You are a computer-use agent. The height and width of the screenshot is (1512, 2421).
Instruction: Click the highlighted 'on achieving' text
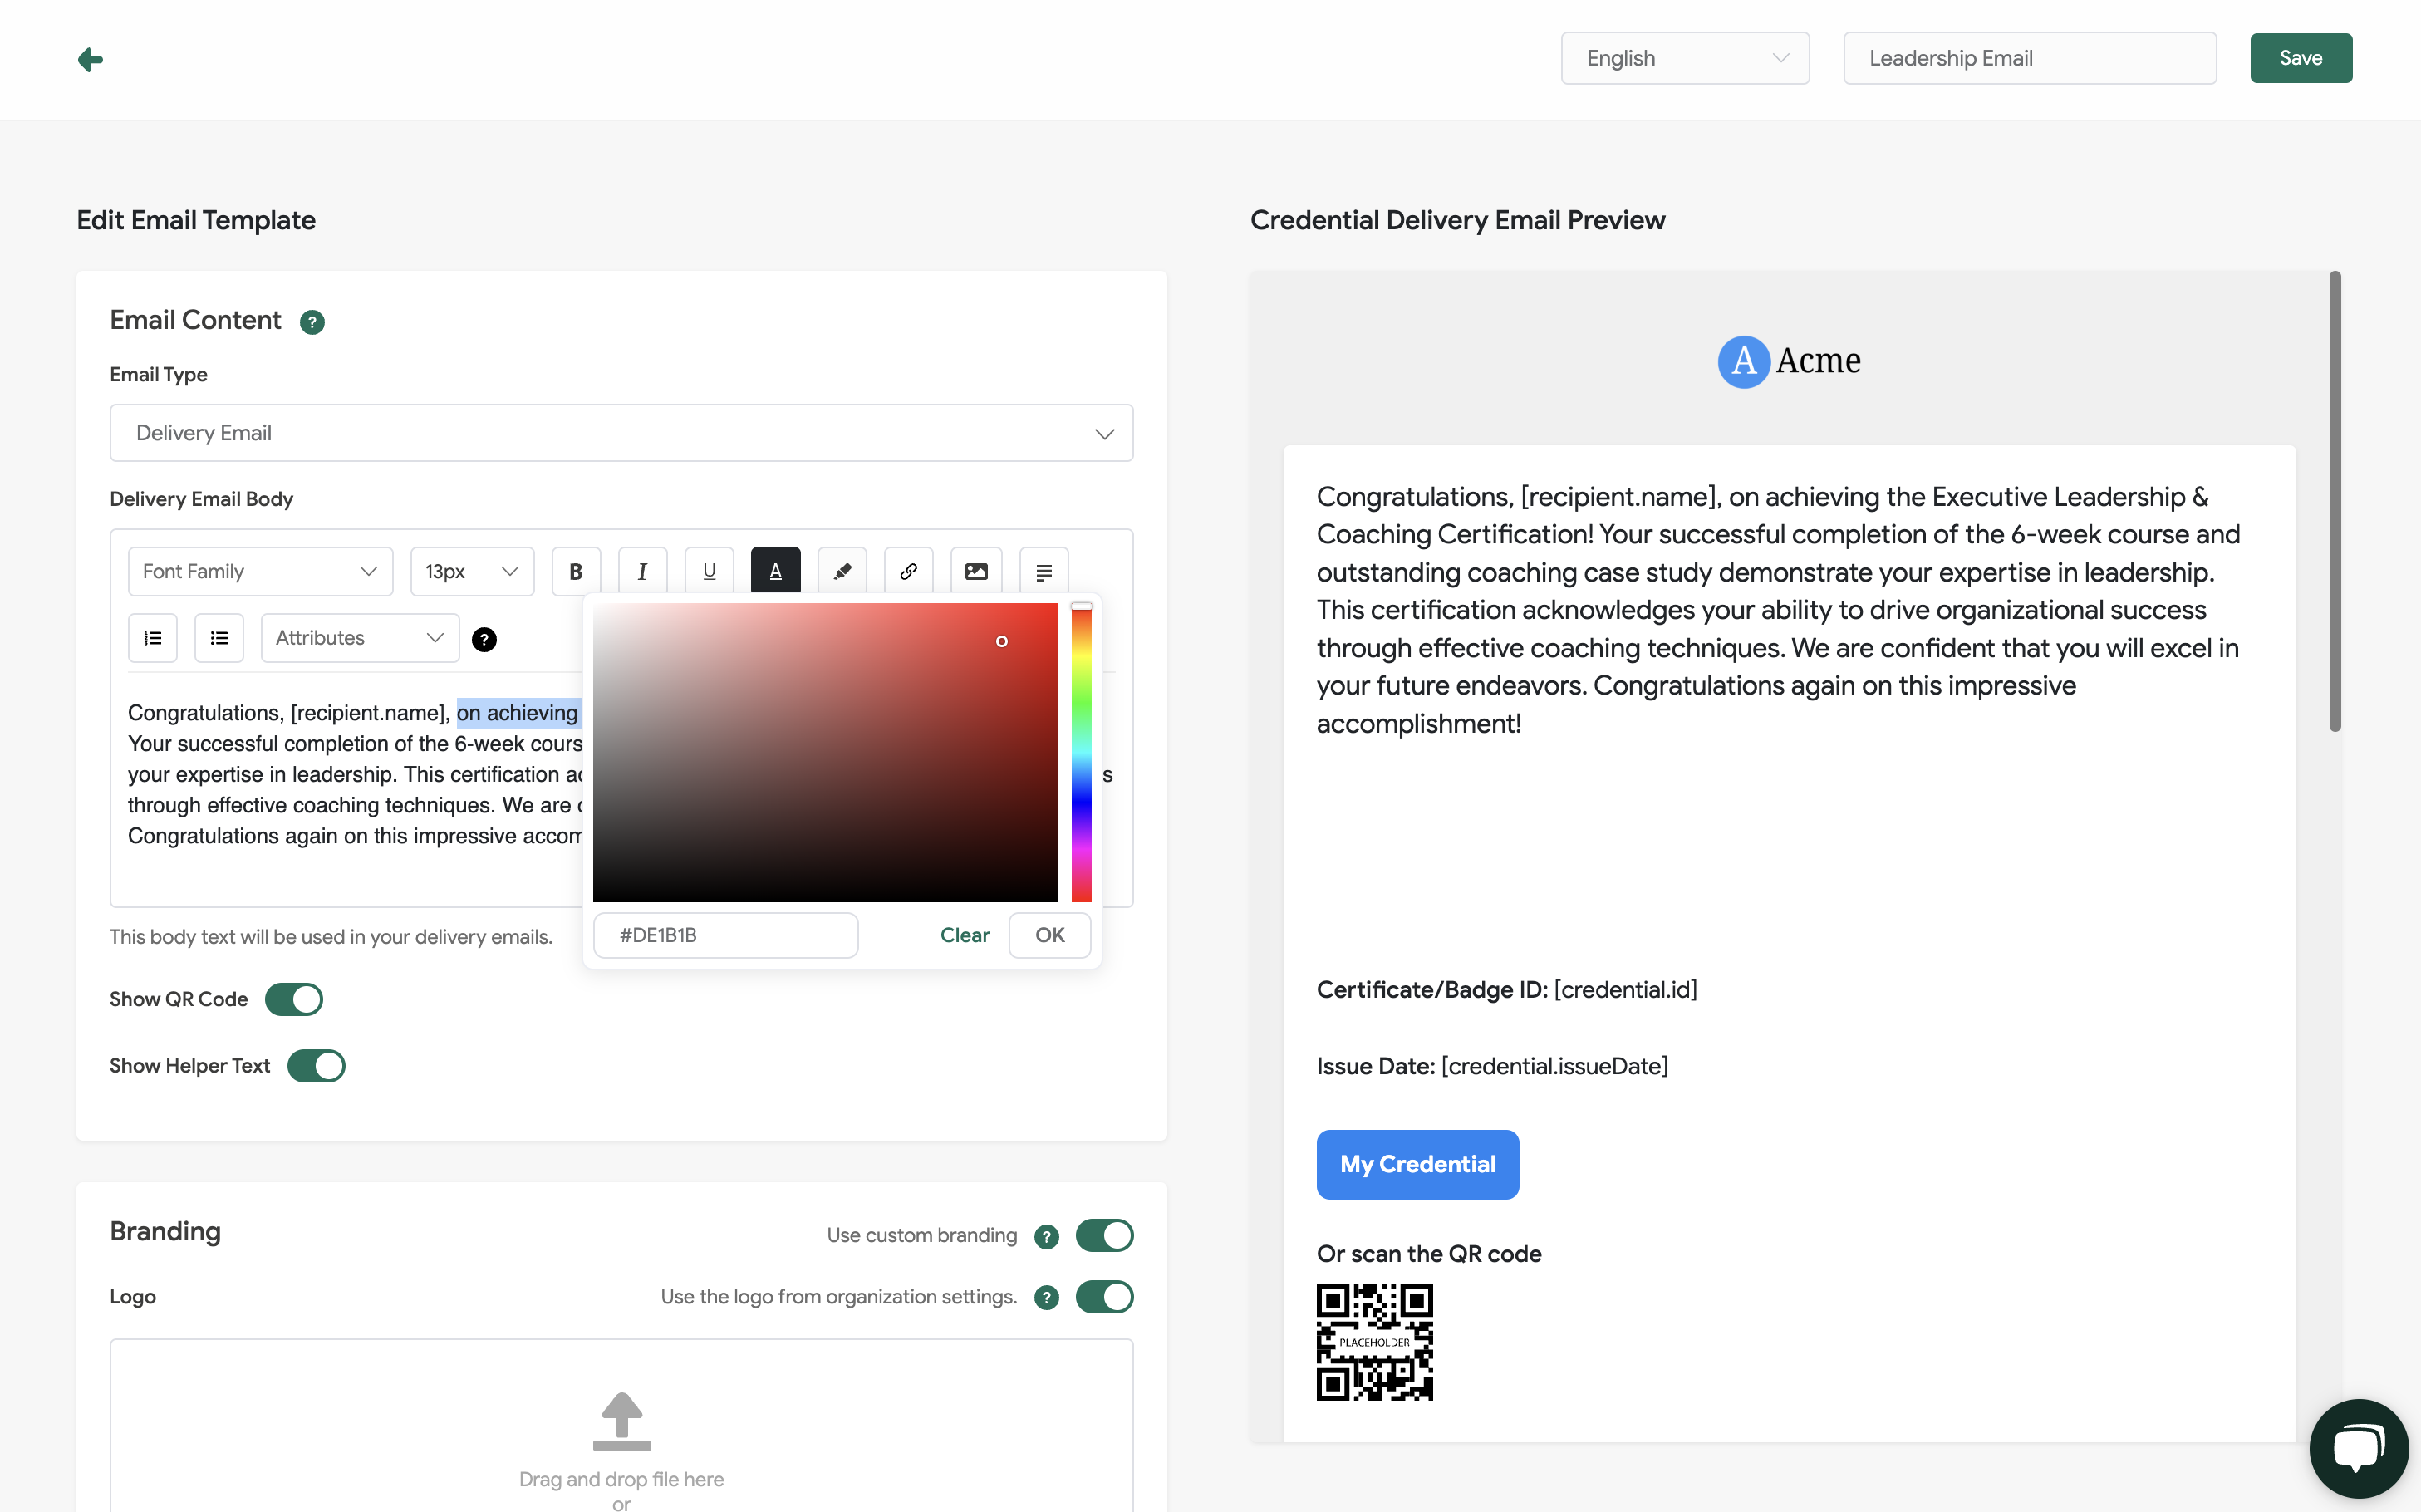coord(517,713)
